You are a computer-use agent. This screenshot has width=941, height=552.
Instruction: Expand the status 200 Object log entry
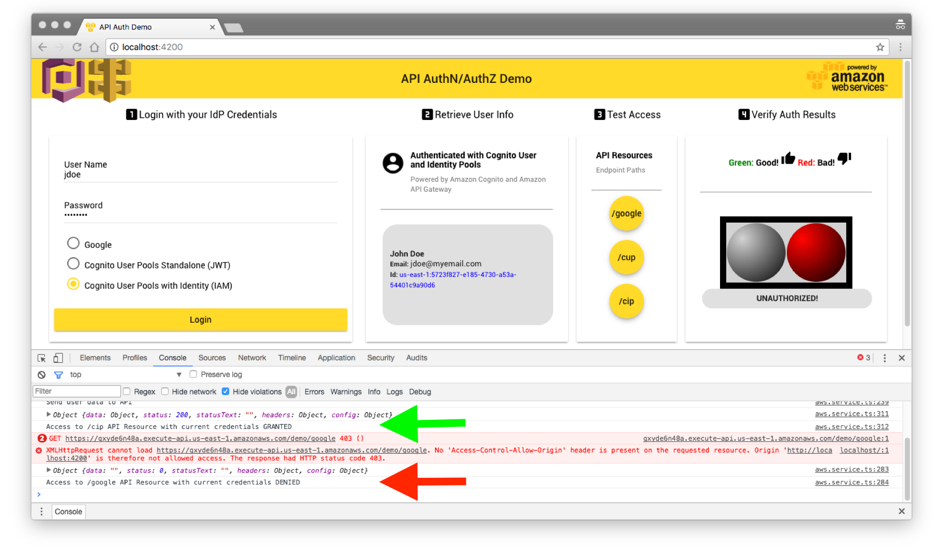[49, 415]
